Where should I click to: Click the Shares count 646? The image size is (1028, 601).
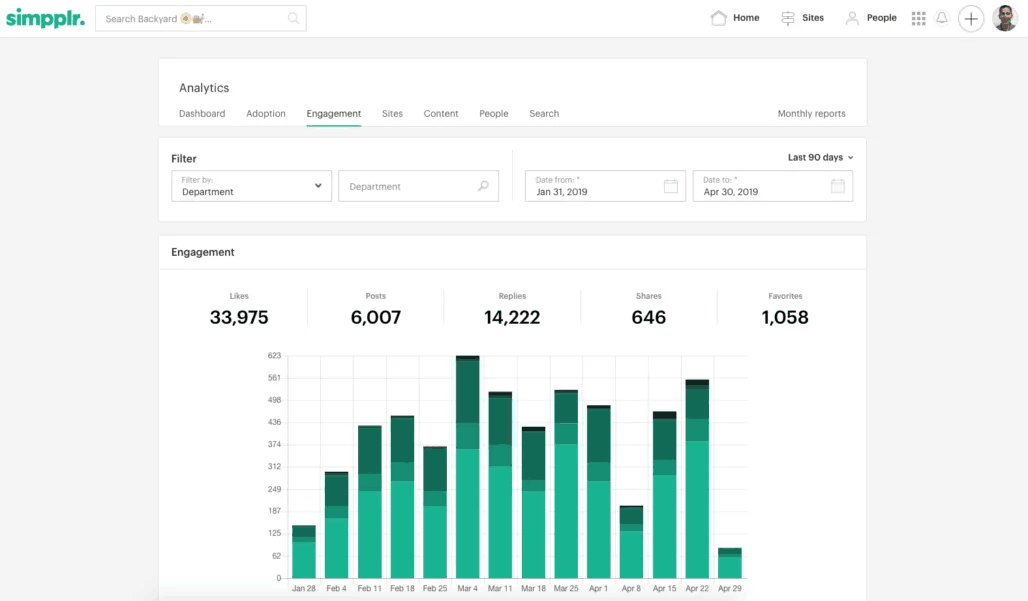(648, 317)
